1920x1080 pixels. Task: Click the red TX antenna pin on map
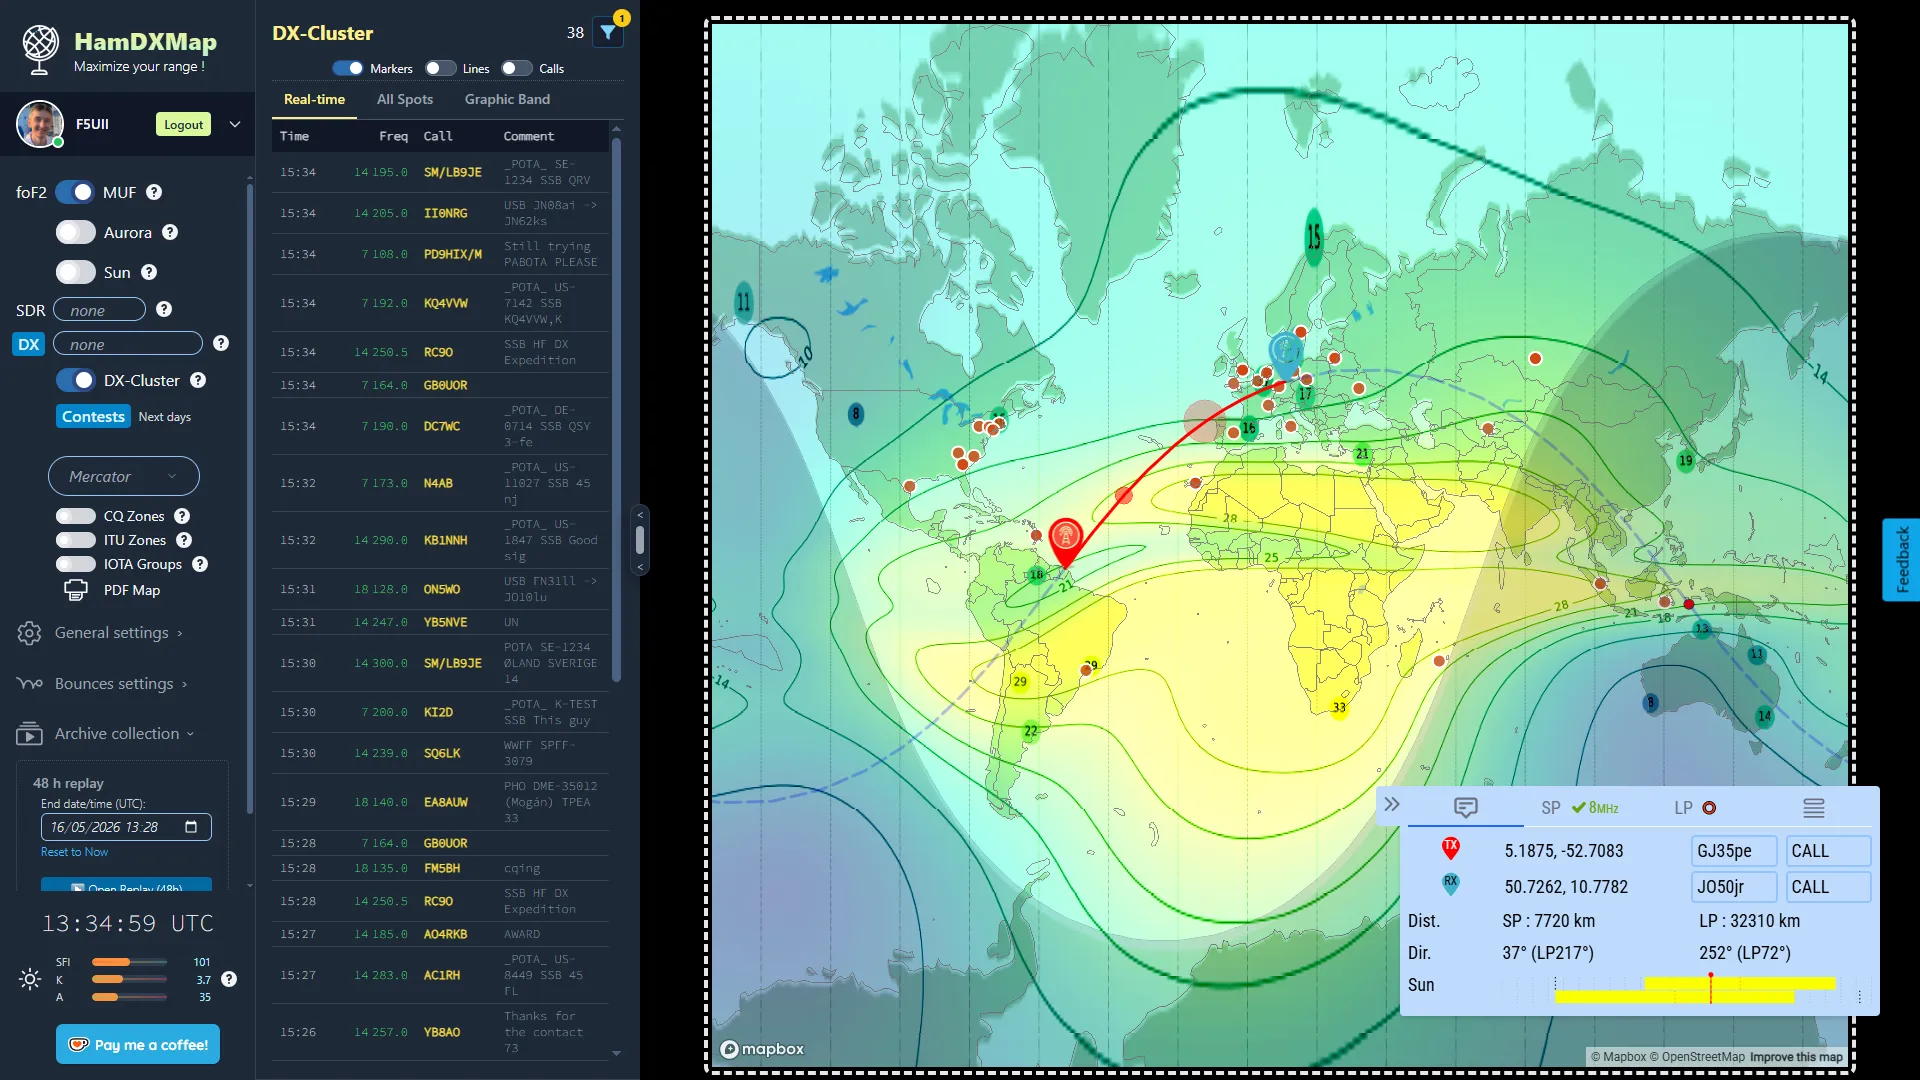coord(1066,540)
